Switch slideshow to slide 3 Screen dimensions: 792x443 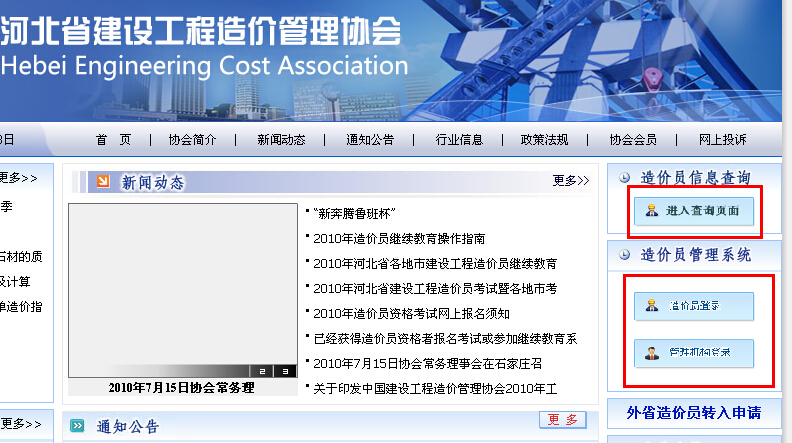(284, 371)
